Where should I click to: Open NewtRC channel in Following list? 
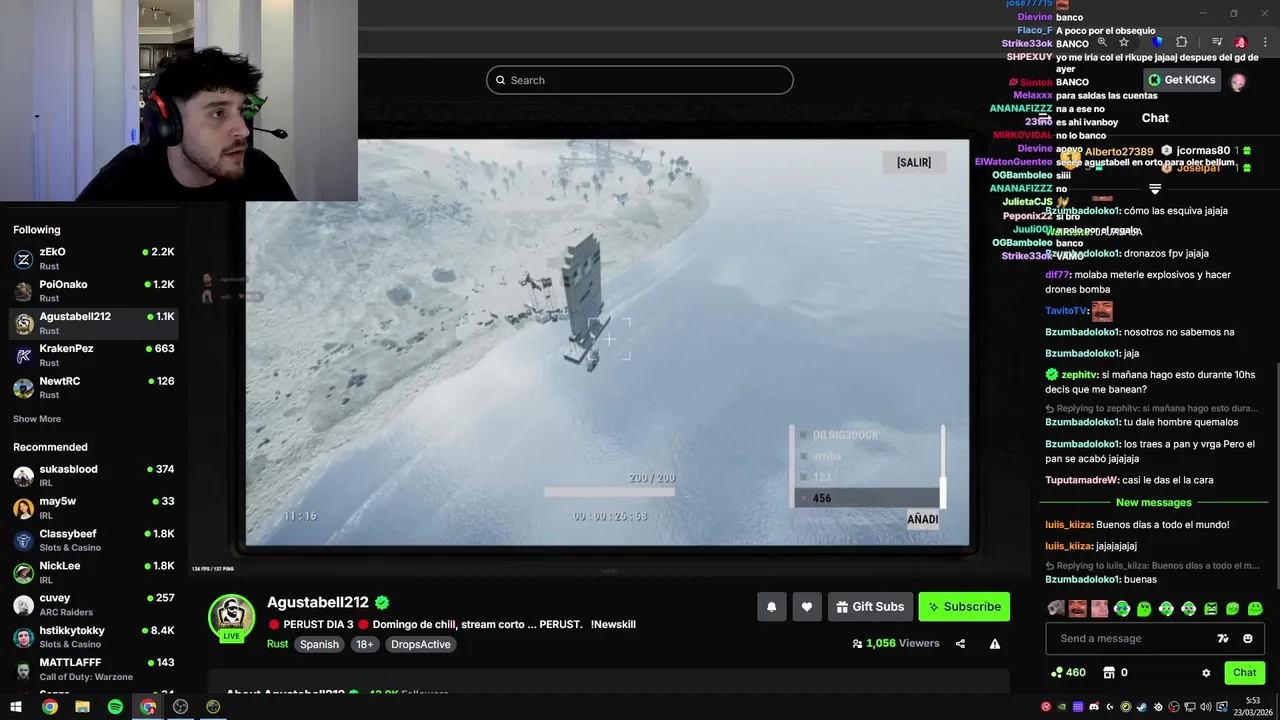(94, 387)
